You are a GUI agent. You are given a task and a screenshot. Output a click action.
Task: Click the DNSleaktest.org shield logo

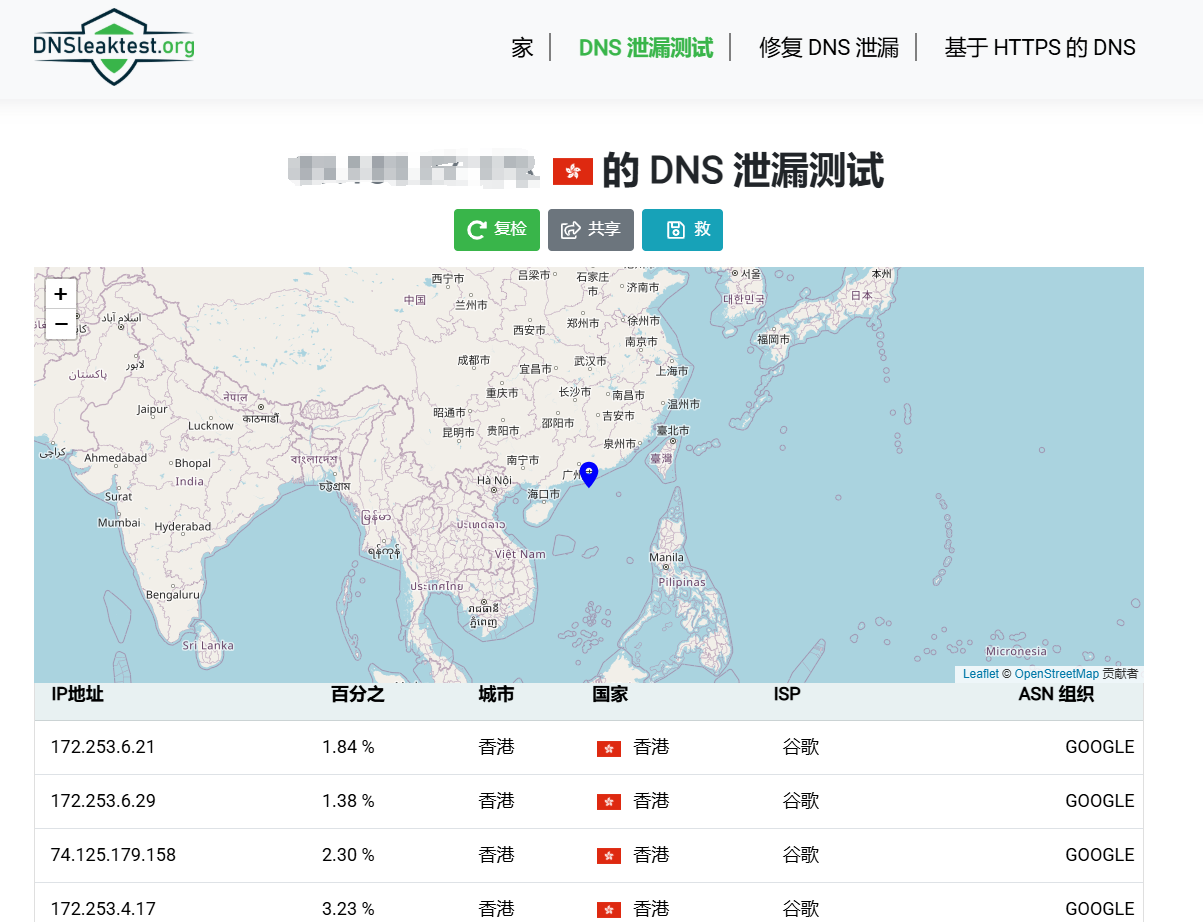(x=114, y=46)
